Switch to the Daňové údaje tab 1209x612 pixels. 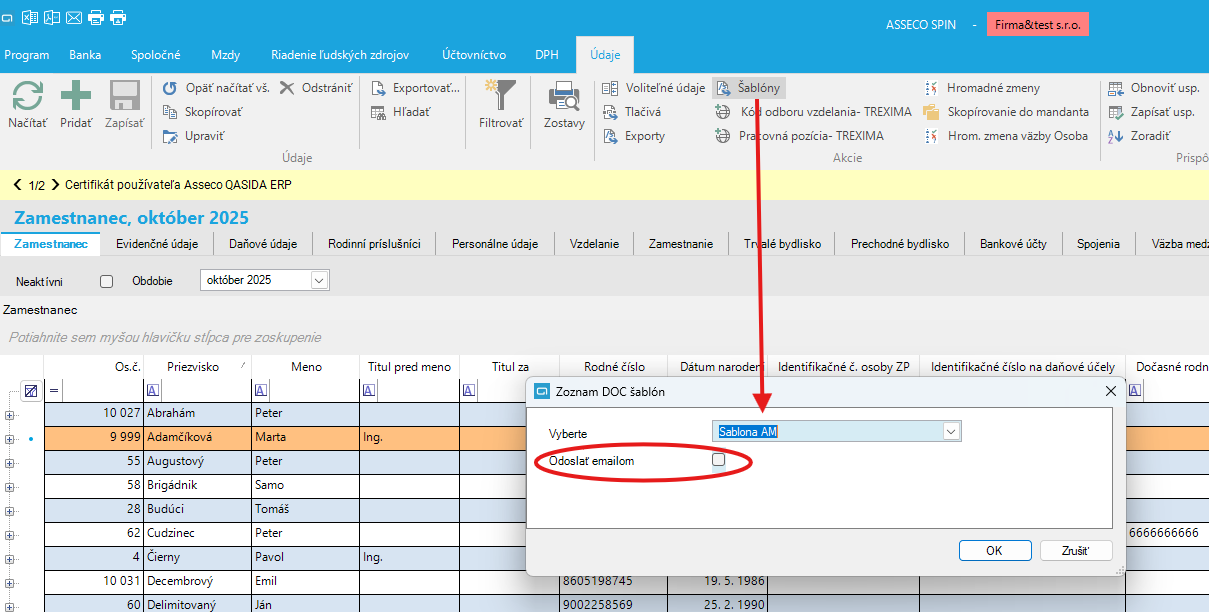[x=263, y=243]
